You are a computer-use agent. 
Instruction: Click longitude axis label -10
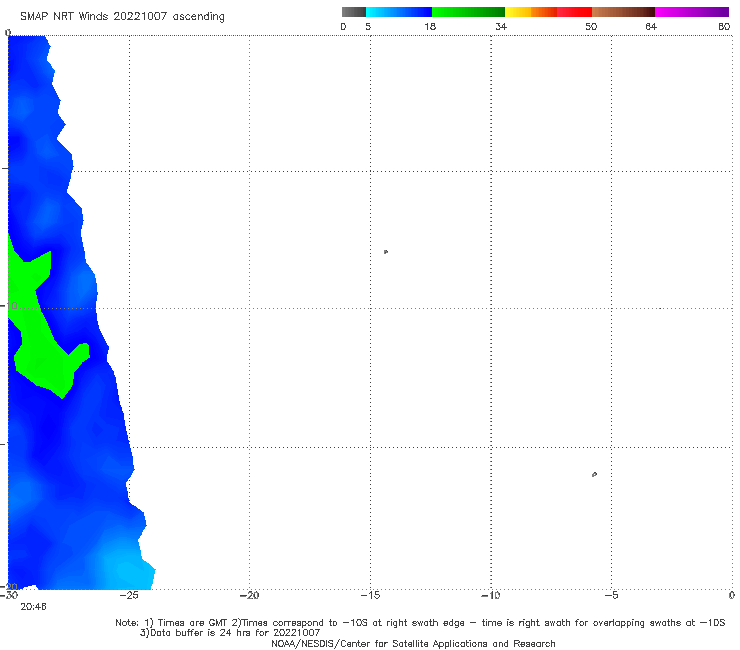tap(491, 595)
